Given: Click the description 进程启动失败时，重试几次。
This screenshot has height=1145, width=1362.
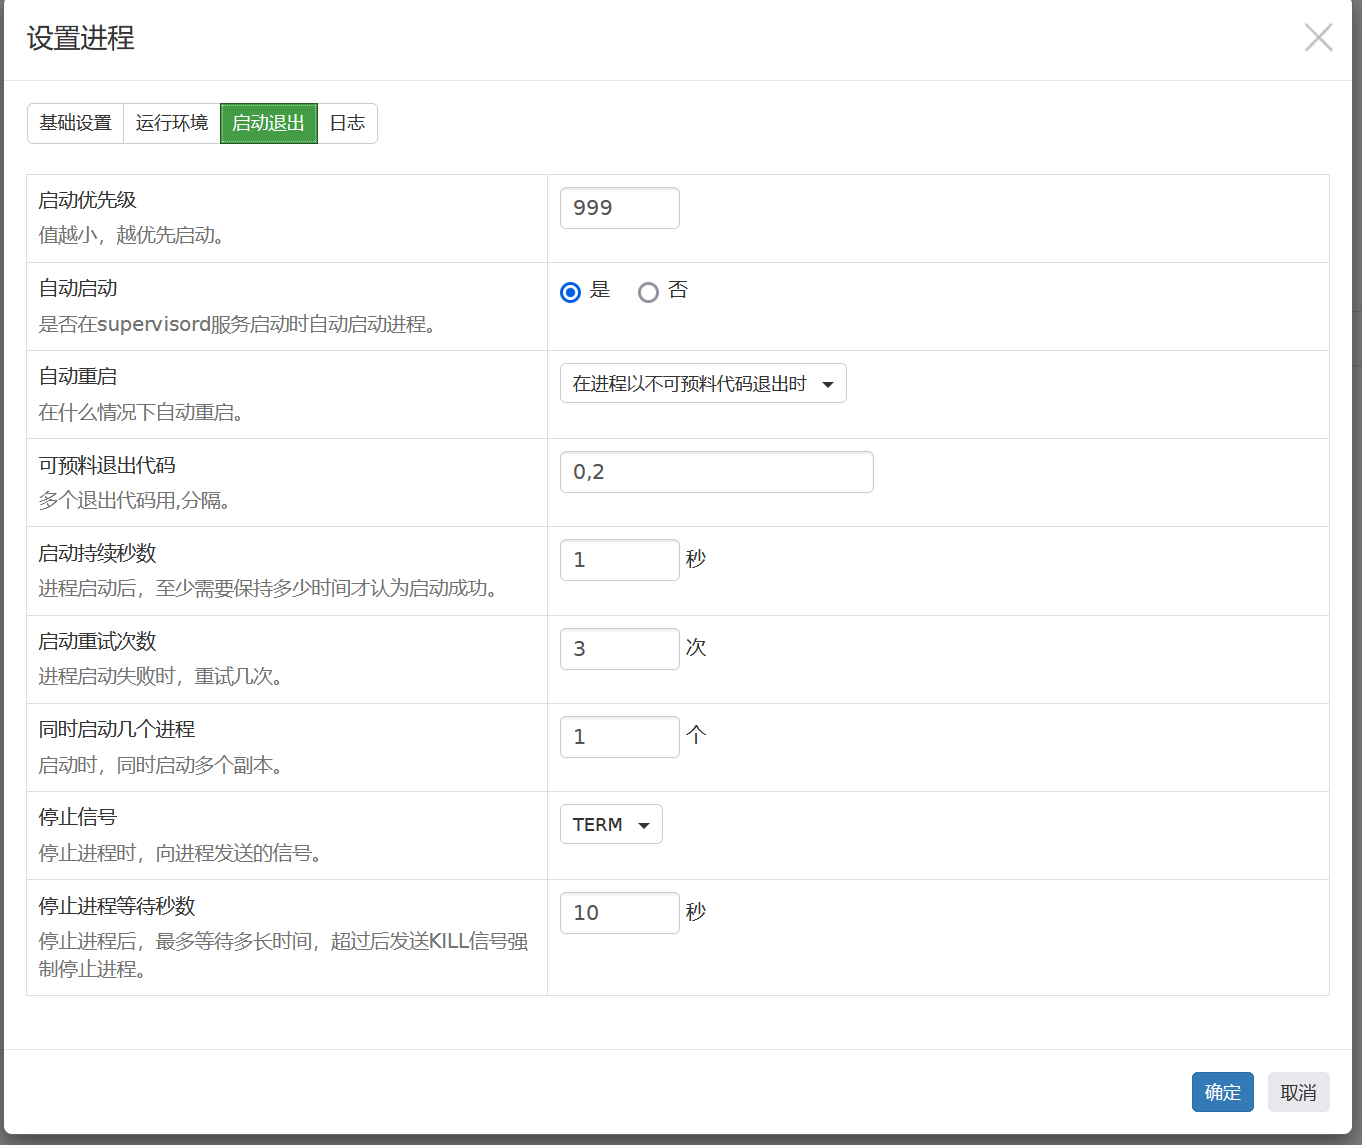Looking at the screenshot, I should tap(164, 677).
